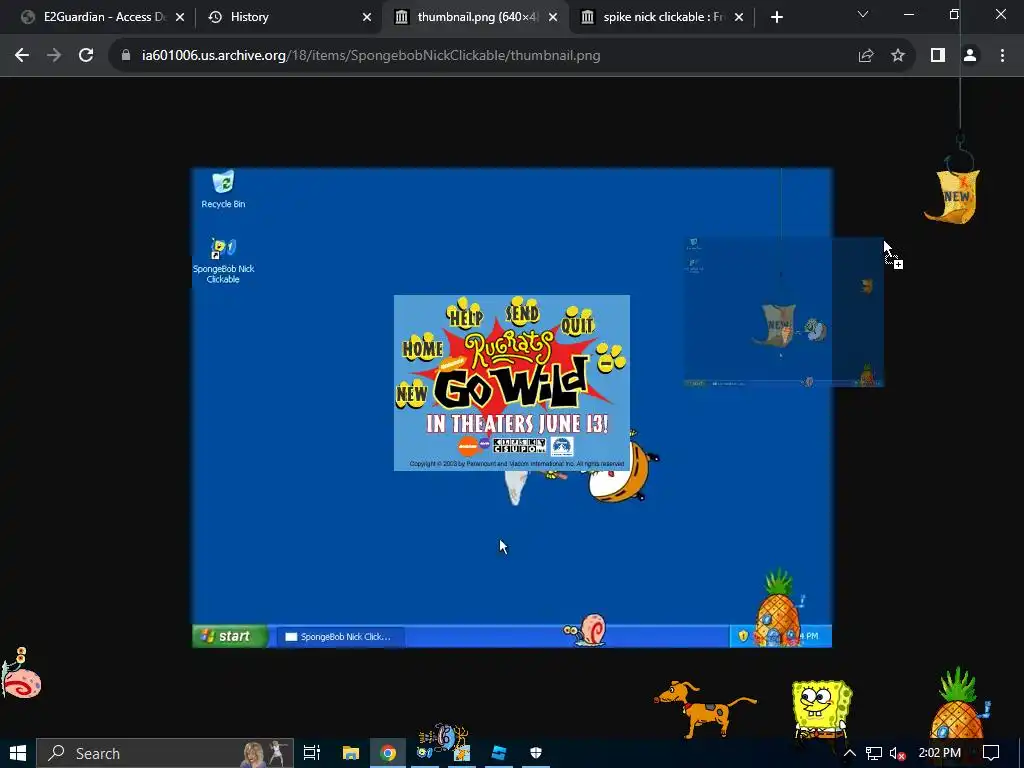Click the ghosted dragged thumbnail preview
The image size is (1024, 768).
click(x=784, y=312)
